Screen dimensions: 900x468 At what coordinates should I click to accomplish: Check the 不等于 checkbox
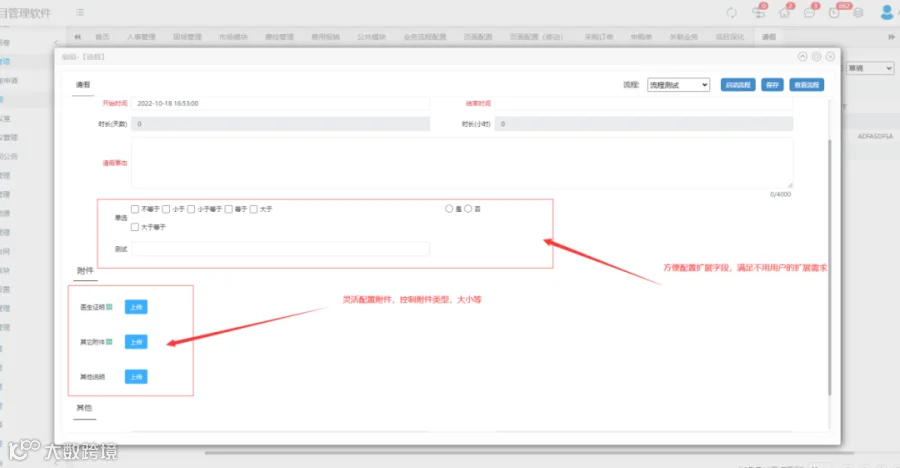pos(135,209)
